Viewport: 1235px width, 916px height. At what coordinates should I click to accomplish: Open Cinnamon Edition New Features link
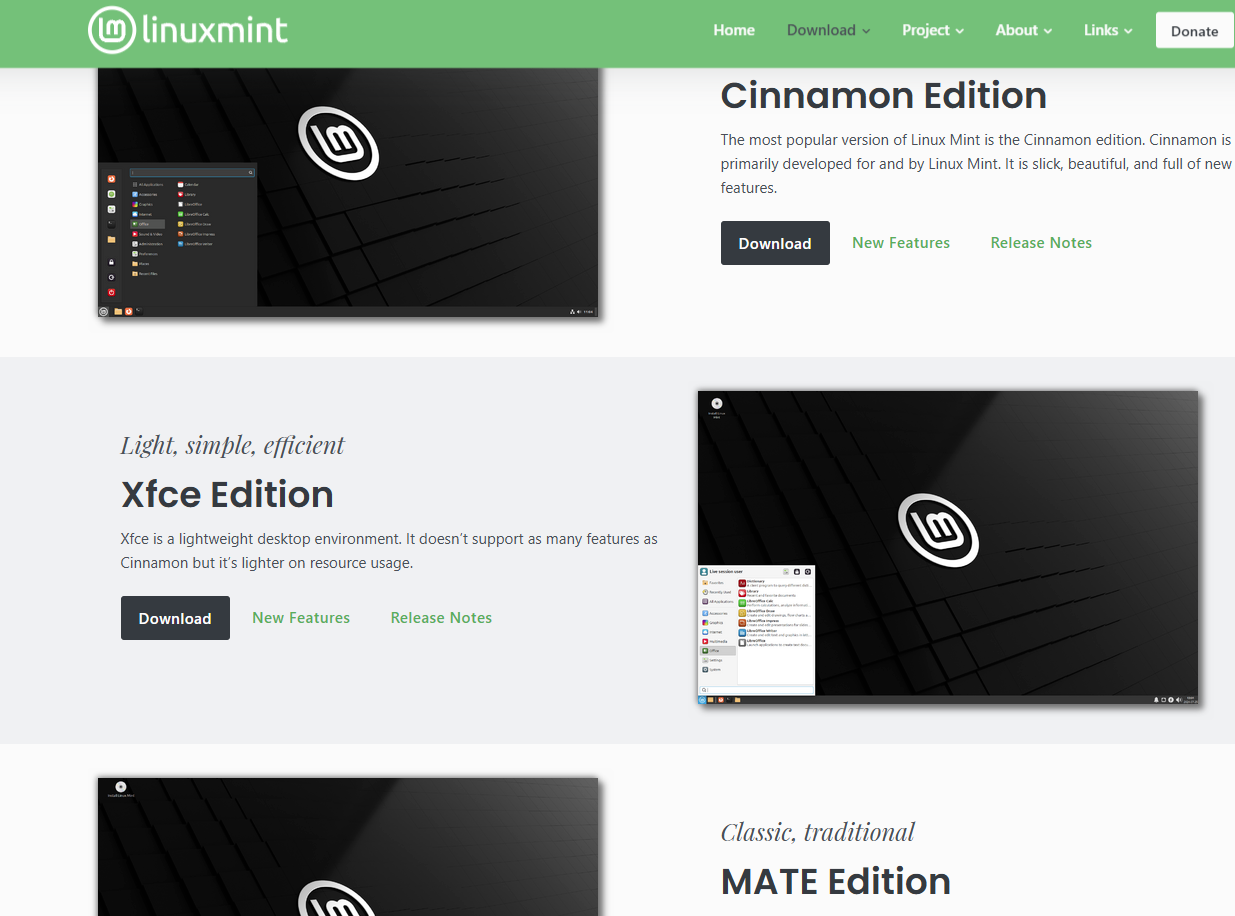[901, 243]
